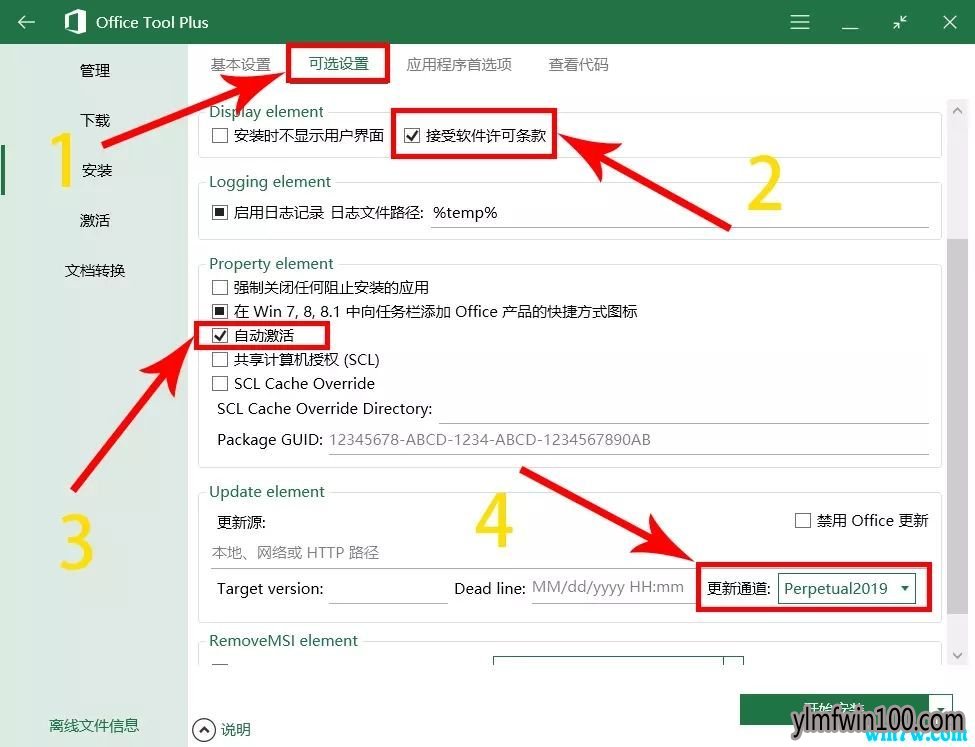Open 离线文件信息 link

[x=95, y=725]
